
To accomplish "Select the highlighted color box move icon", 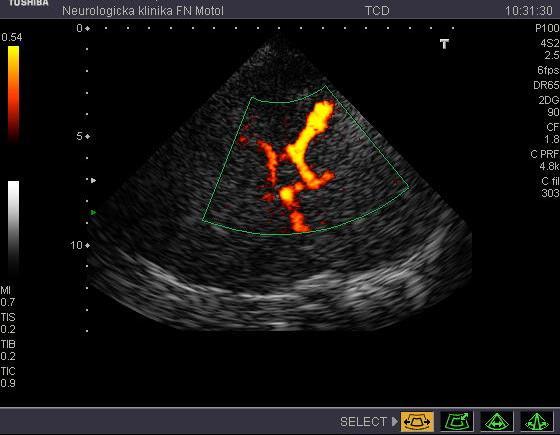I will tap(417, 421).
